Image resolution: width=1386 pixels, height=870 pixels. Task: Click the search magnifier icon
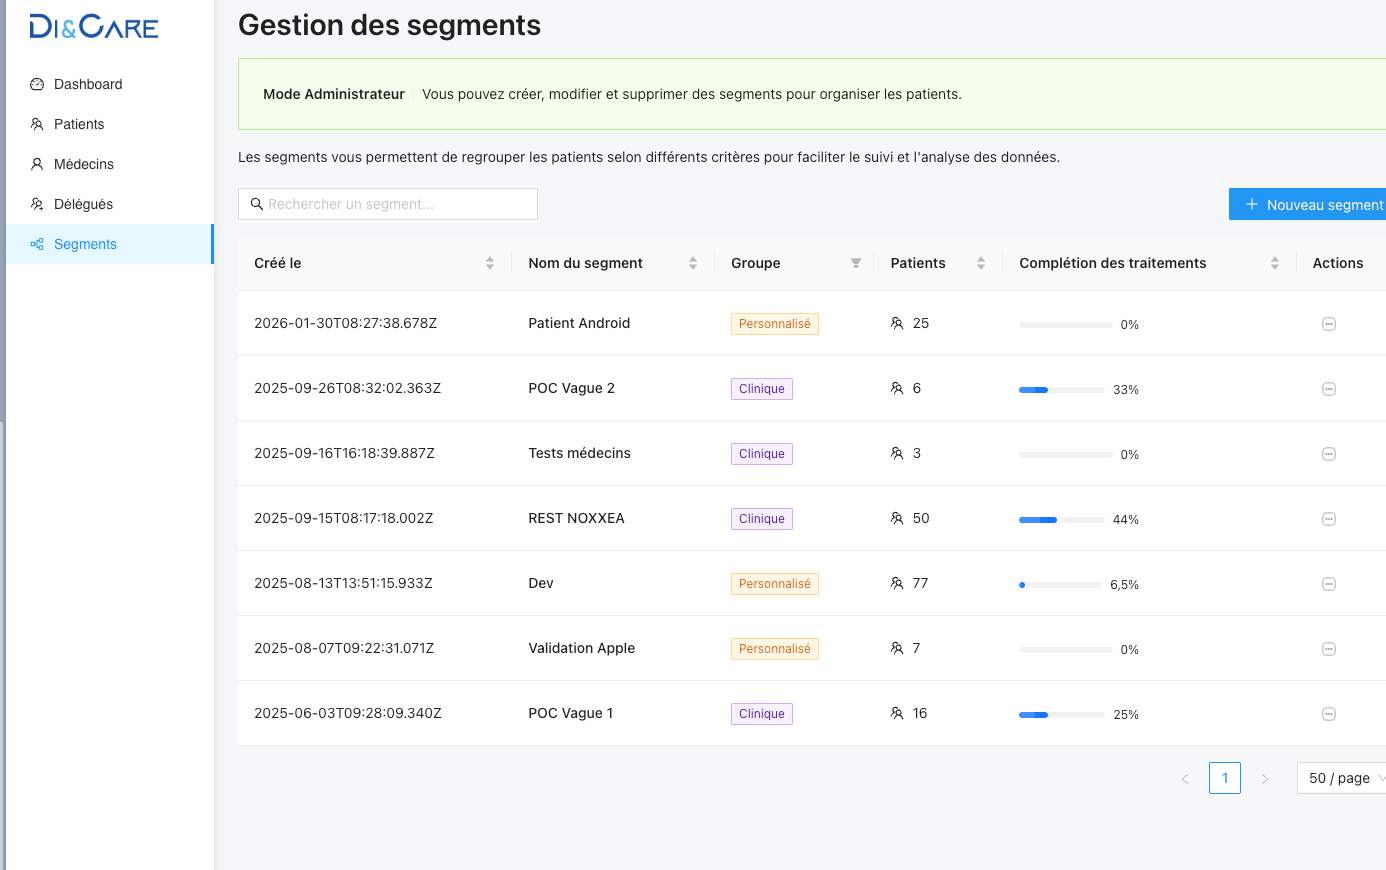point(257,204)
